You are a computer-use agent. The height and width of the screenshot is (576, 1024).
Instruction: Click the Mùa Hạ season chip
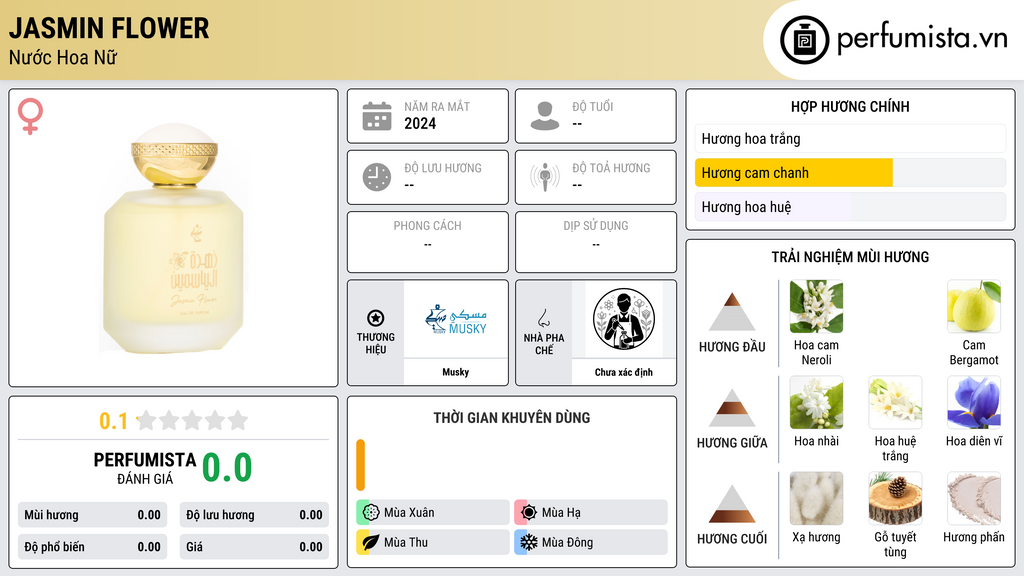pyautogui.click(x=591, y=513)
